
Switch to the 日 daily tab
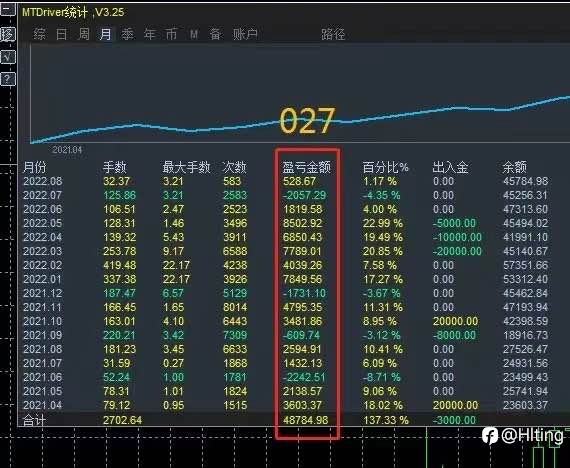tap(61, 34)
